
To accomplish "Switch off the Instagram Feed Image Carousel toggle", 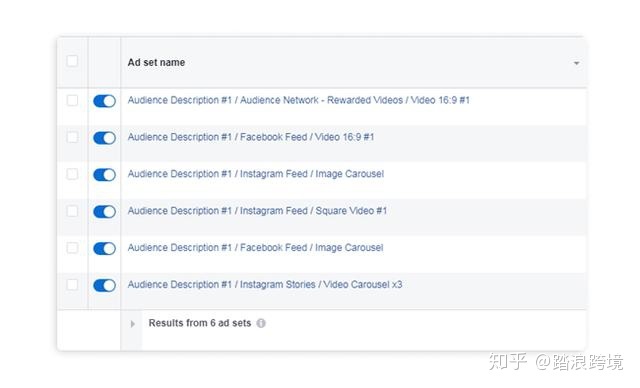I will click(104, 175).
